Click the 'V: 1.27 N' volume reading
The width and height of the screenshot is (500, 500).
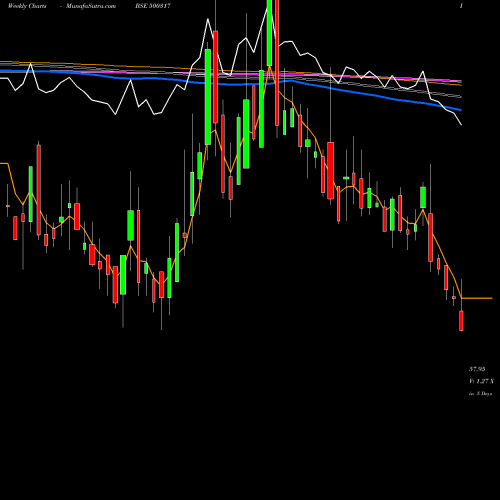click(x=481, y=381)
